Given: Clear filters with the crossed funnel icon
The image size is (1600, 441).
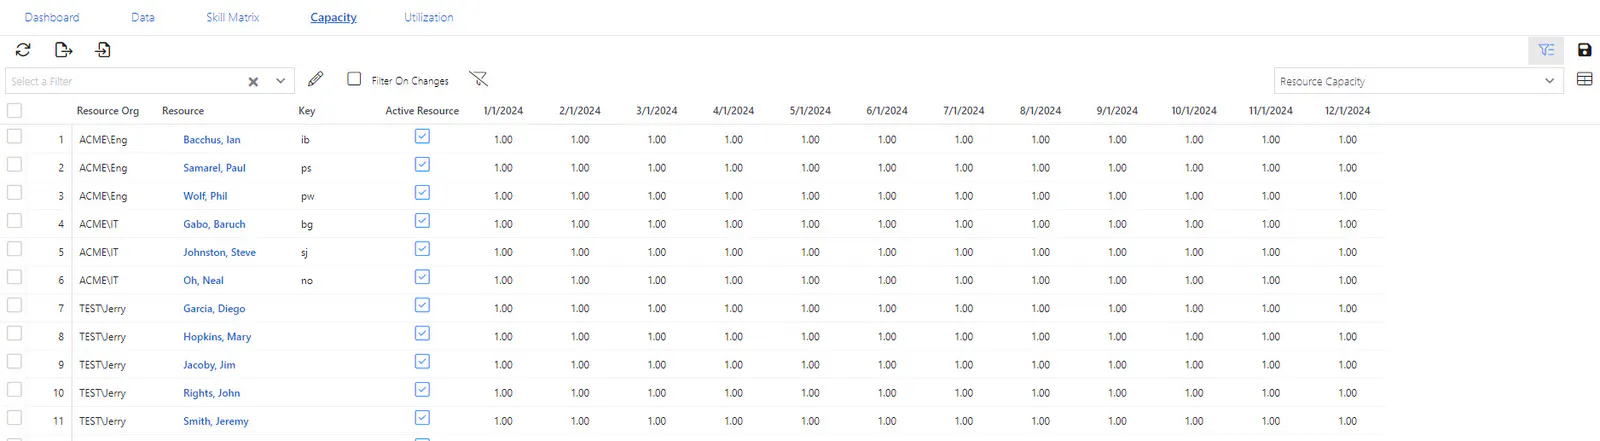Looking at the screenshot, I should tap(478, 79).
